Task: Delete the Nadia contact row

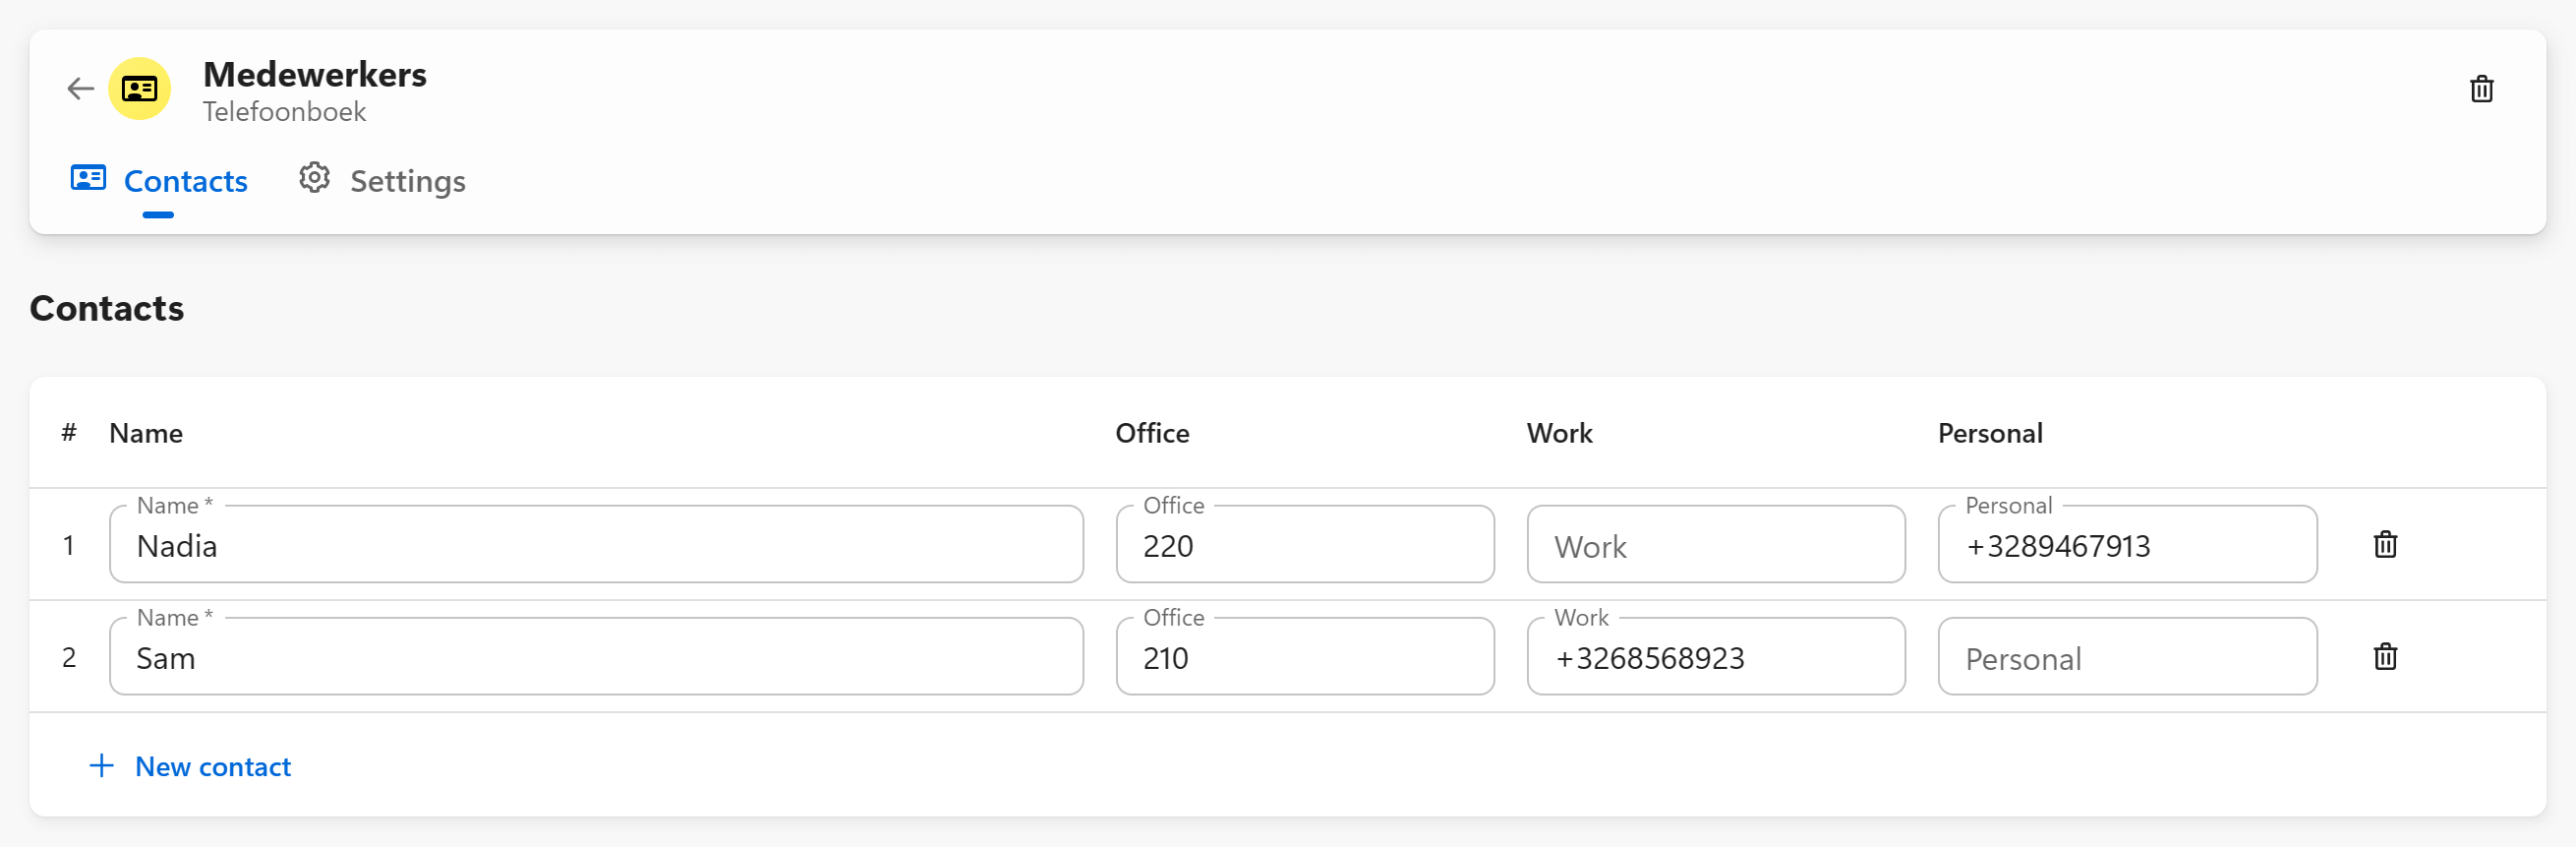Action: (x=2385, y=545)
